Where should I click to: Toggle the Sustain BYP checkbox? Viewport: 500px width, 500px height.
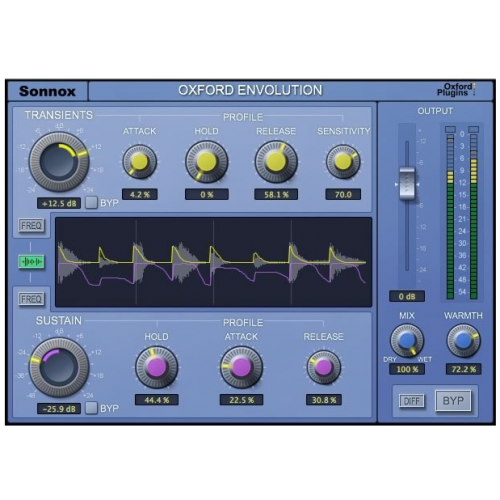pyautogui.click(x=91, y=408)
